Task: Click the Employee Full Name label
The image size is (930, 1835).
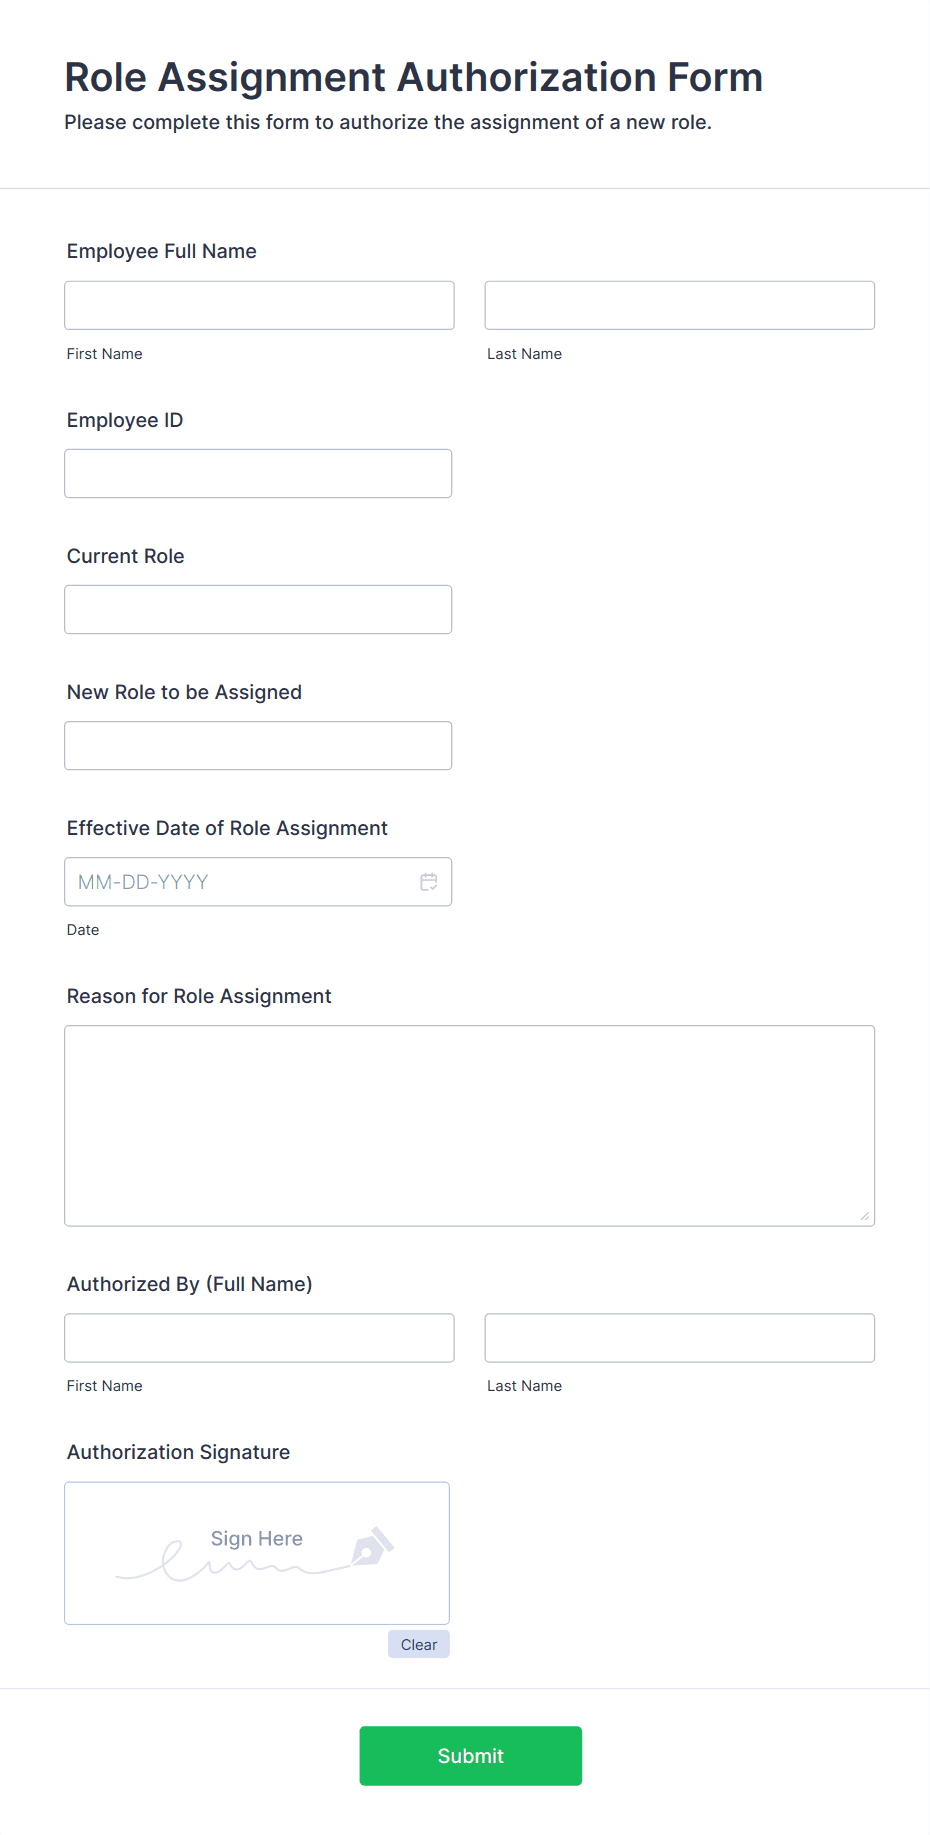Action: coord(161,251)
